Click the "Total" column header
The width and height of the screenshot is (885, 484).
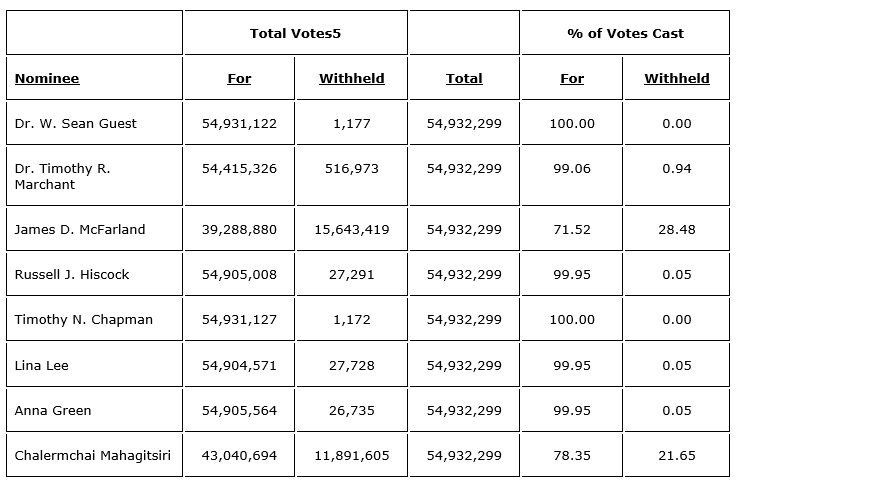click(x=464, y=78)
